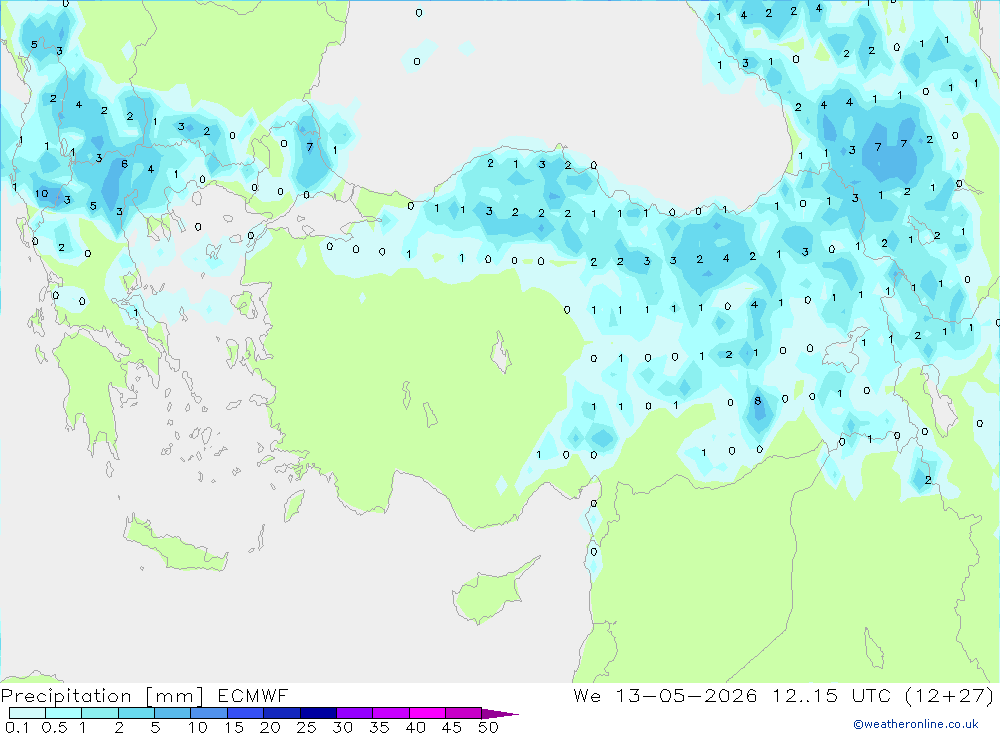Click the above-50 mm arrow tip of legend
The width and height of the screenshot is (1000, 733).
click(500, 713)
